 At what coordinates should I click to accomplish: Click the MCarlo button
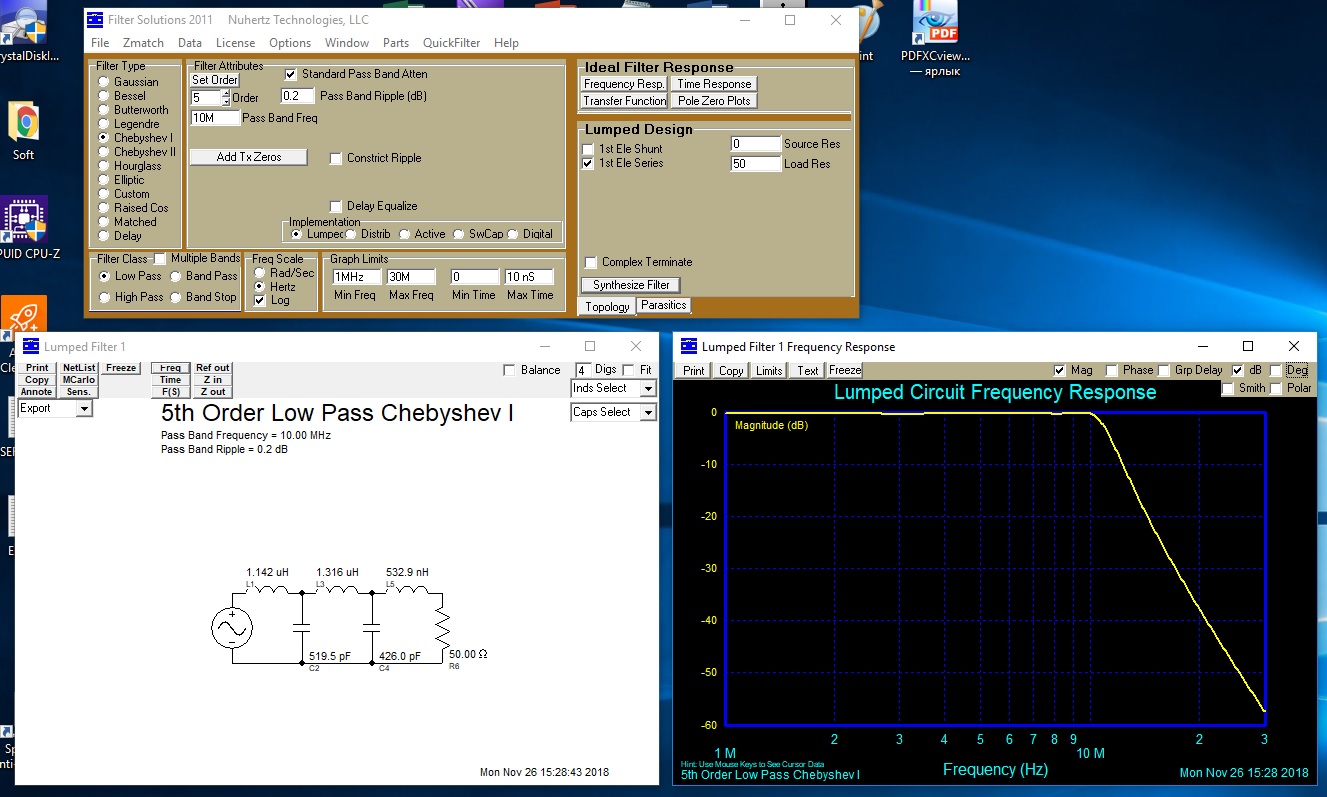tap(79, 380)
